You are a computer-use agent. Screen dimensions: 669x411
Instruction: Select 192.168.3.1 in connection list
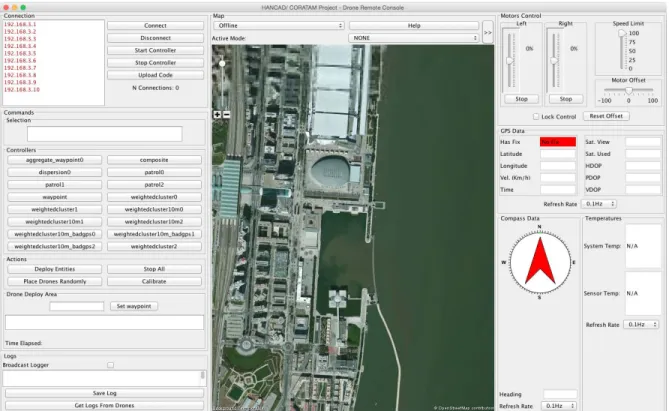[x=20, y=24]
